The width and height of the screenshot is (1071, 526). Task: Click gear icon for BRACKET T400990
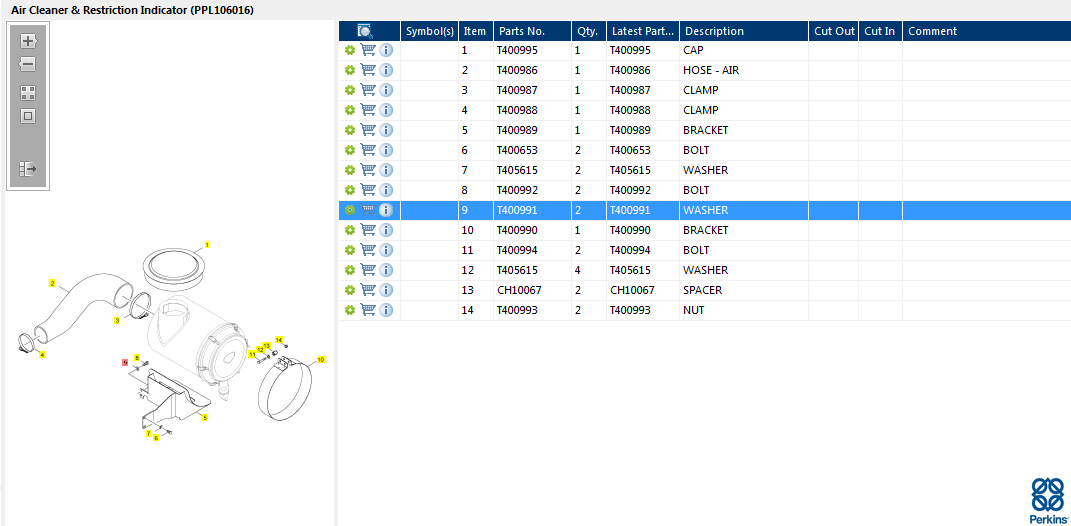pyautogui.click(x=350, y=230)
